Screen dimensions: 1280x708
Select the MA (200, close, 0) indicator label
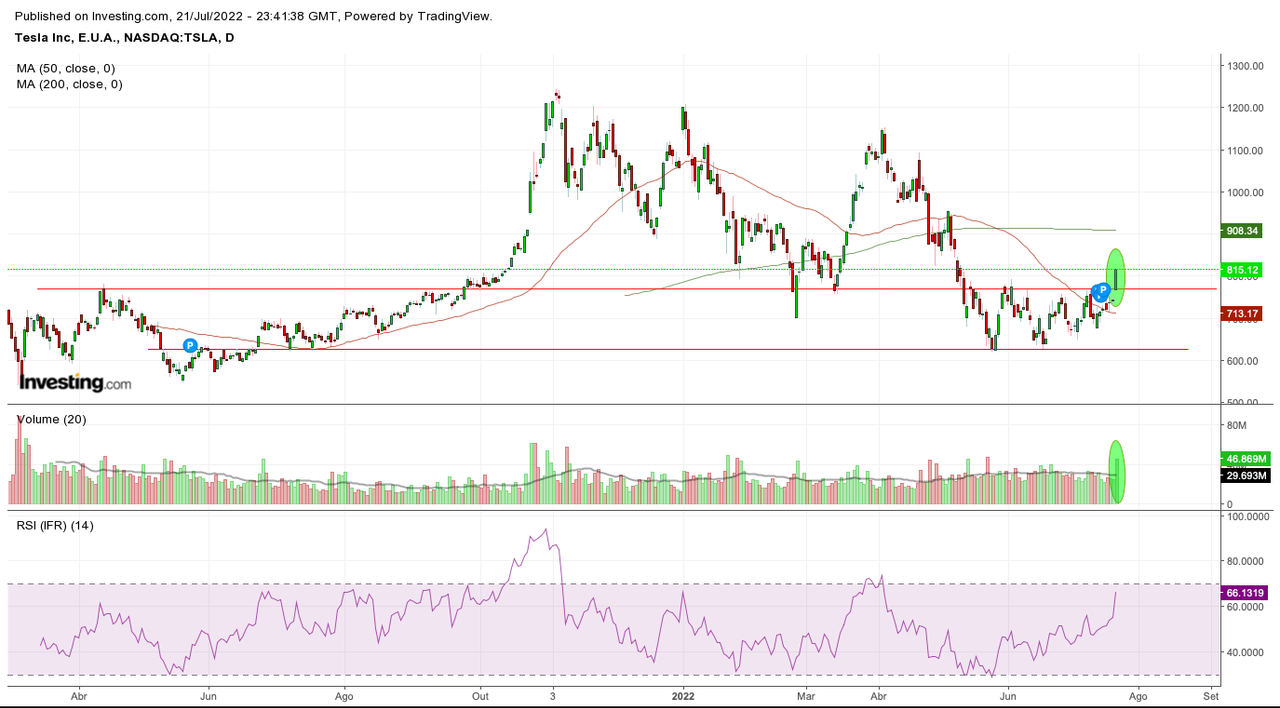coord(69,85)
